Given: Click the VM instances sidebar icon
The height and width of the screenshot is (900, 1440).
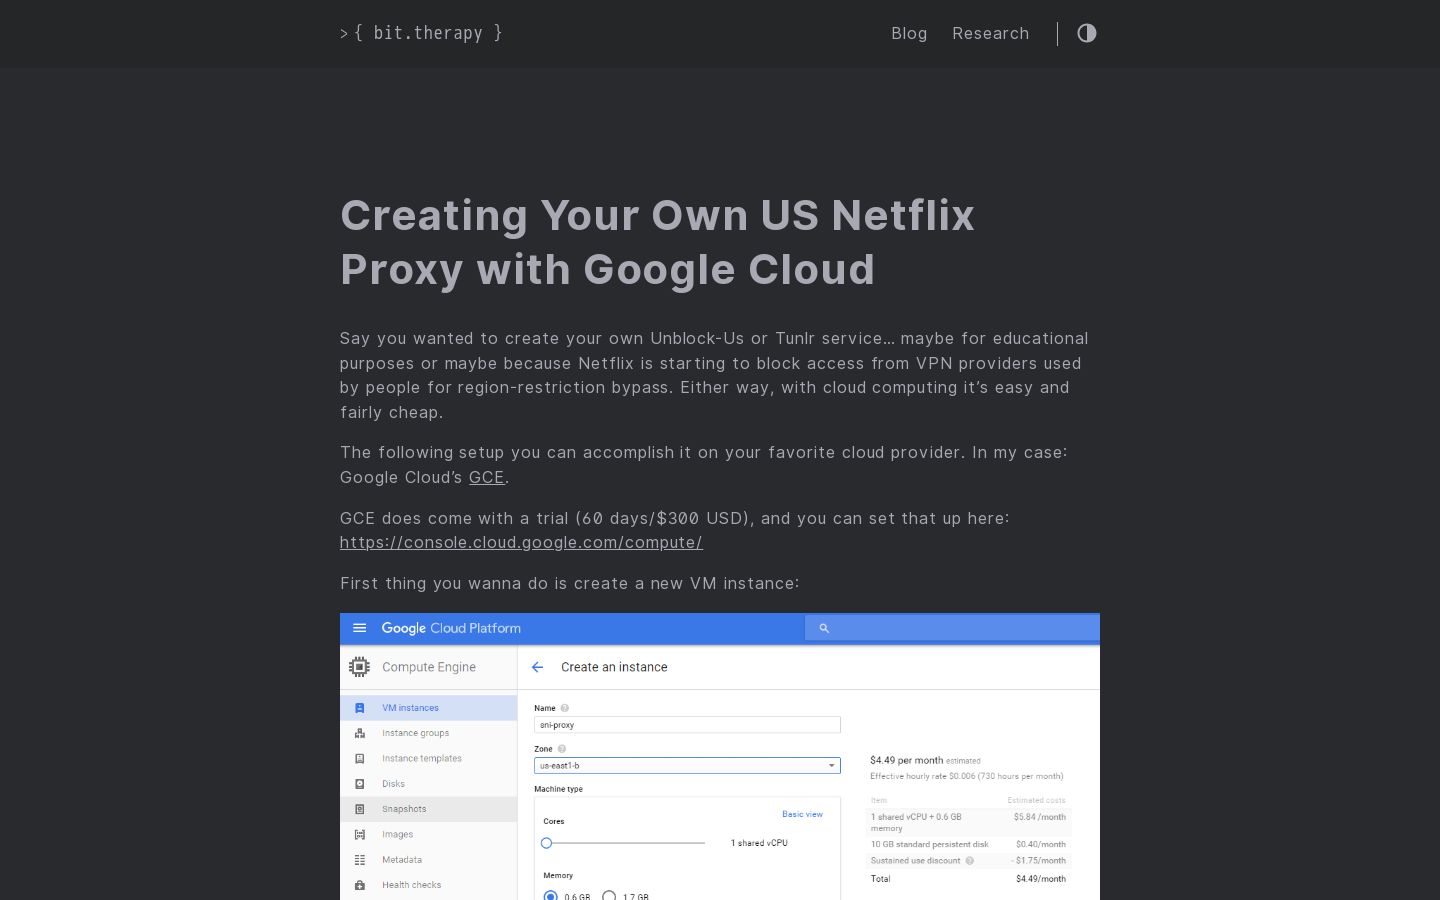Looking at the screenshot, I should click(x=360, y=708).
